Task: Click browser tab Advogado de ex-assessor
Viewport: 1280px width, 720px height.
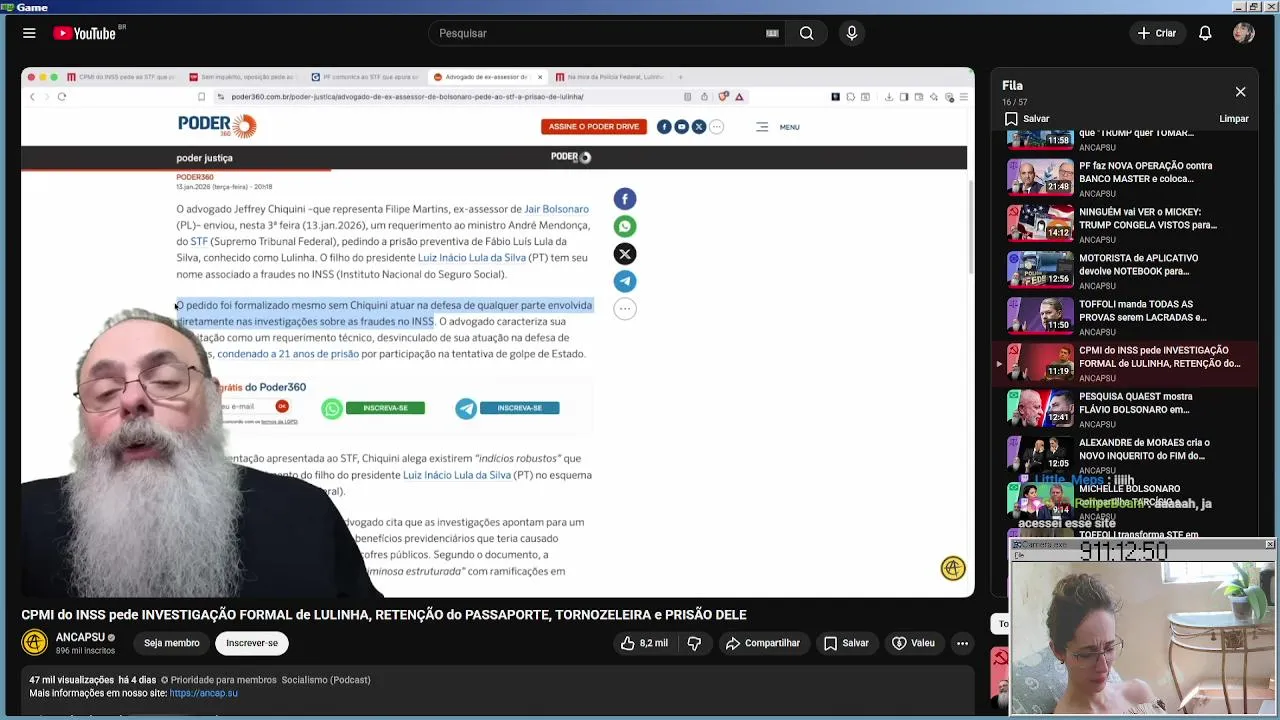Action: [x=486, y=77]
